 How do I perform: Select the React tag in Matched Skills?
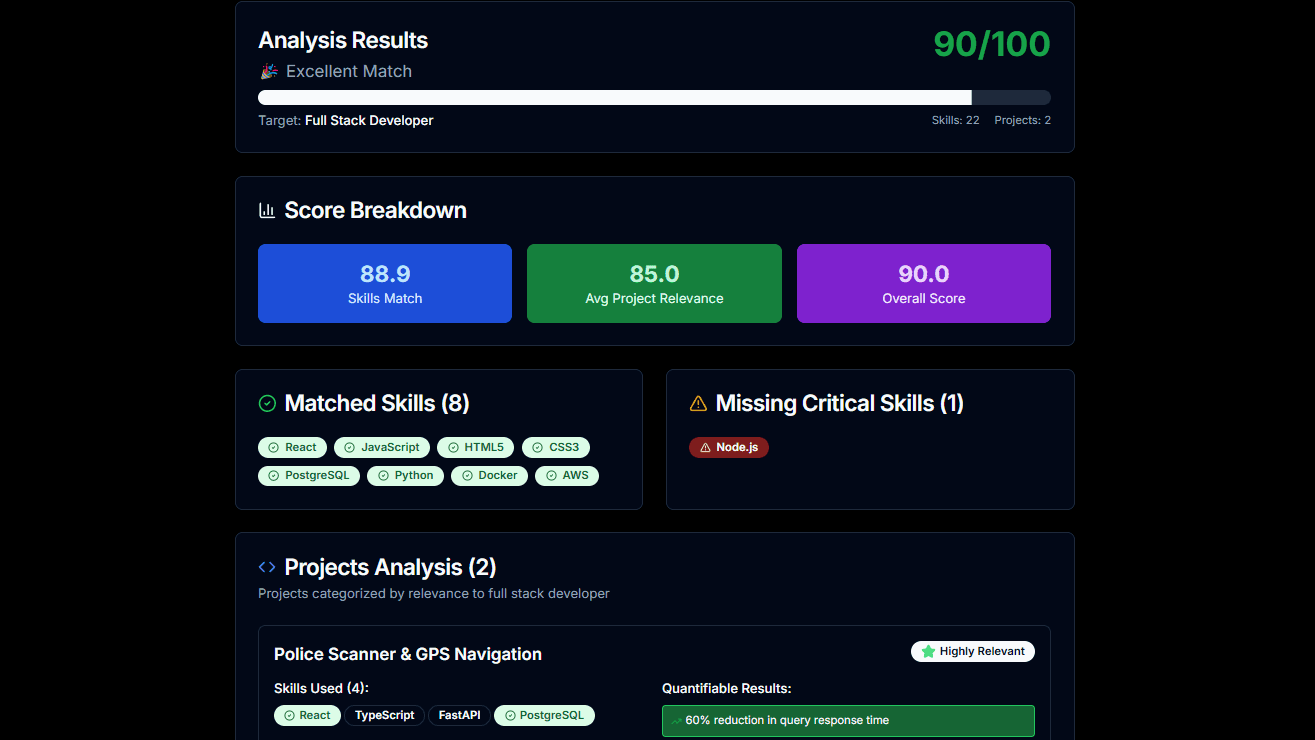pos(292,447)
